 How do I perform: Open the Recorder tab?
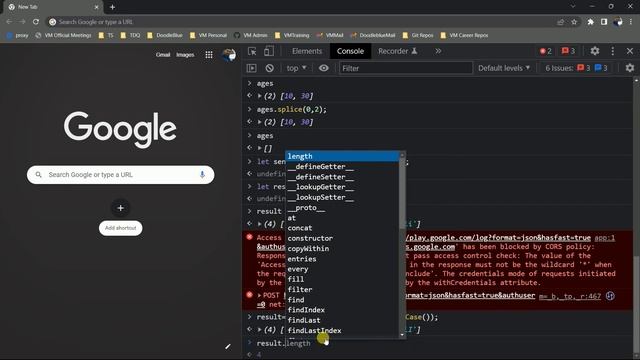[x=398, y=51]
